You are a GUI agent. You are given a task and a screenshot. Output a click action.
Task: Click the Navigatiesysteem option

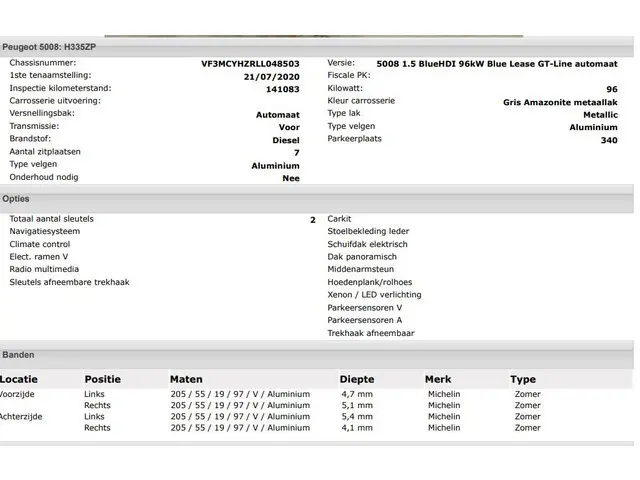pos(46,231)
